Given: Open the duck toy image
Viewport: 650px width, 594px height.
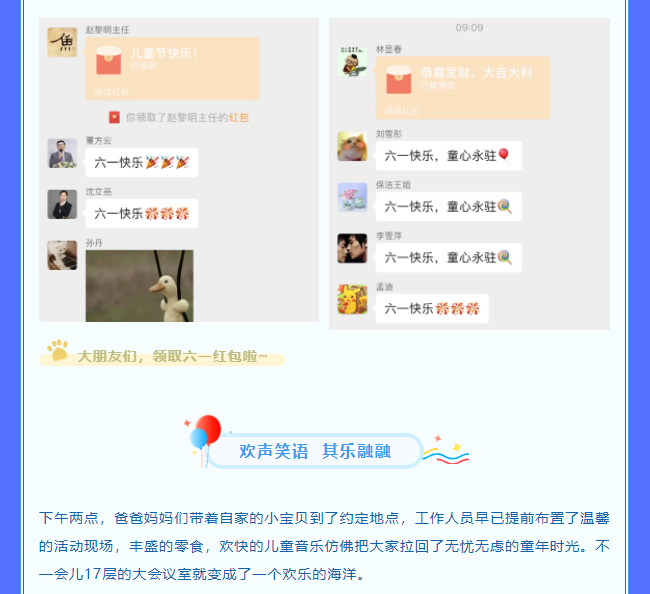Looking at the screenshot, I should tap(139, 286).
